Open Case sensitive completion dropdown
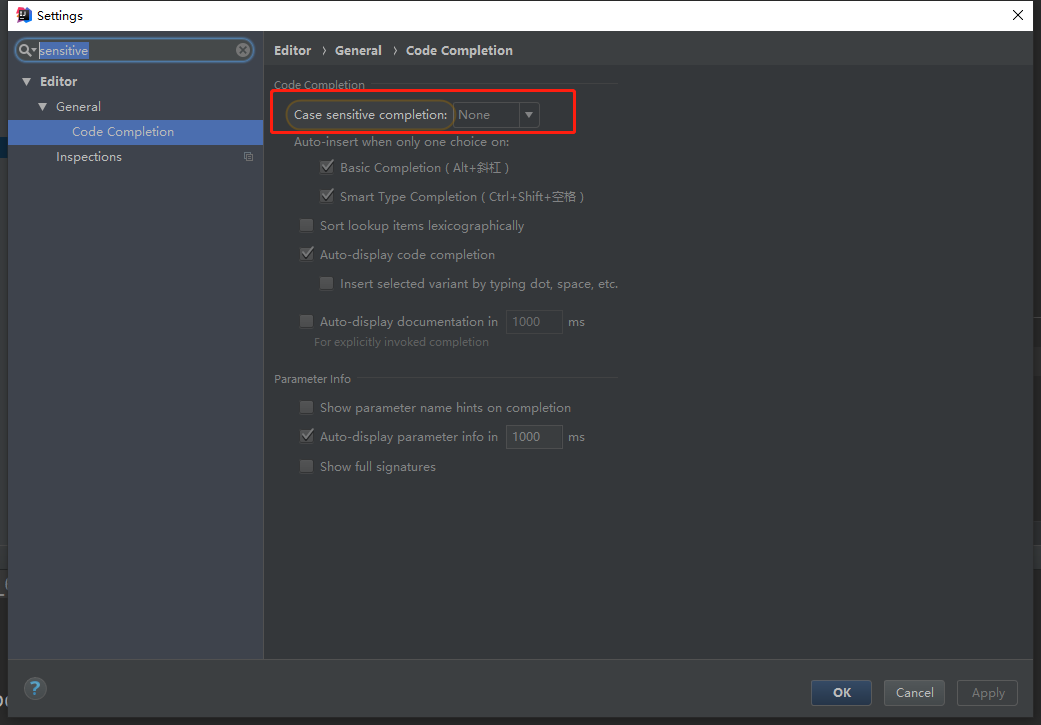The image size is (1041, 725). click(x=529, y=115)
